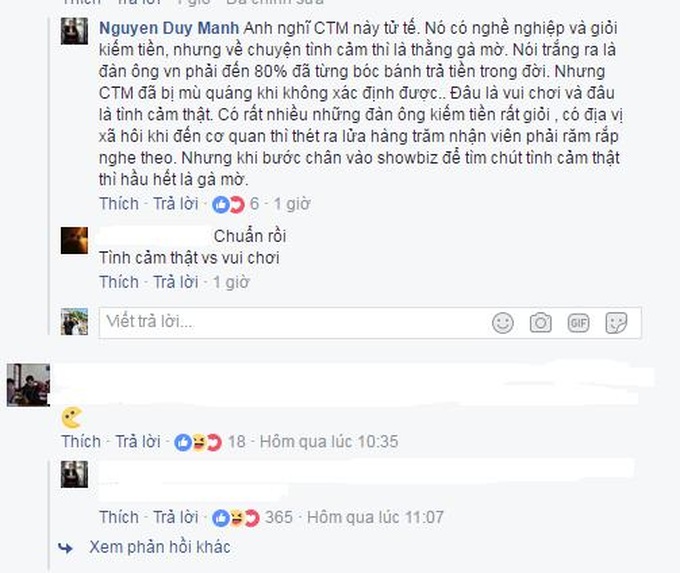Open the sticker picker icon

pyautogui.click(x=616, y=323)
